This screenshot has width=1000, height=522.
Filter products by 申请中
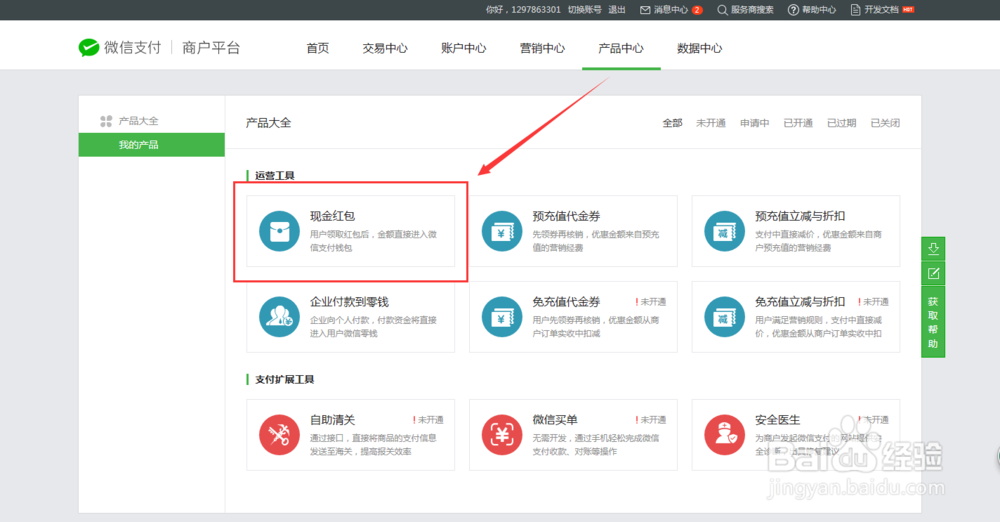[x=754, y=123]
